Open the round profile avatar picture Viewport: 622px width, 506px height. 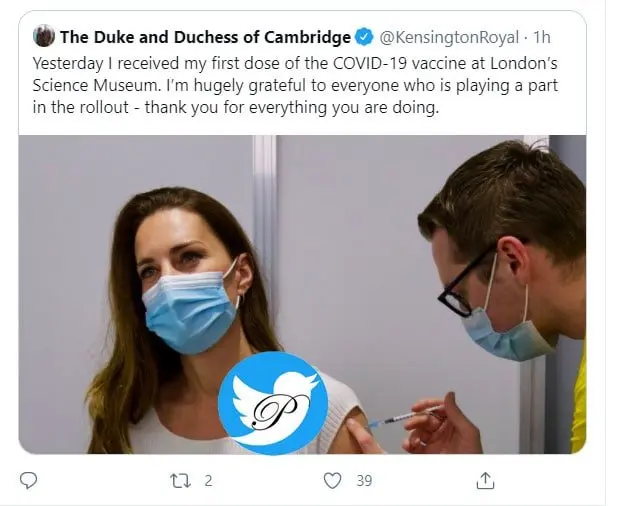click(x=44, y=37)
